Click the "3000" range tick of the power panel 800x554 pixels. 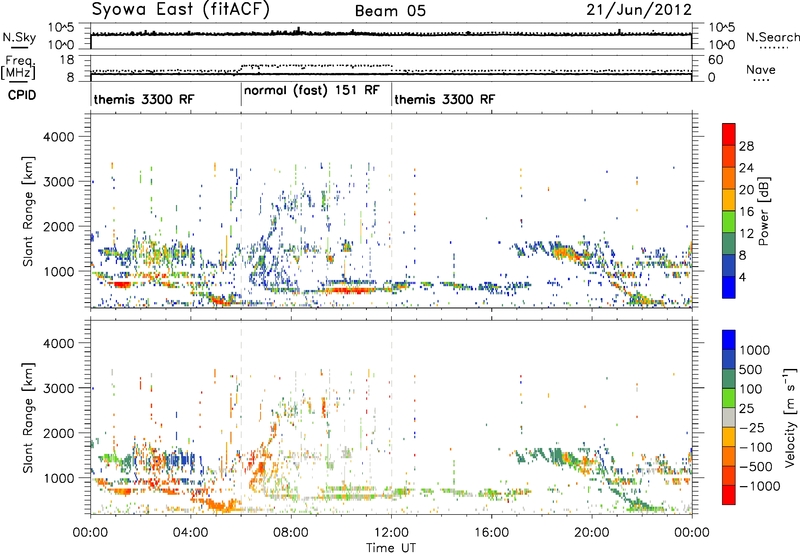click(x=58, y=182)
